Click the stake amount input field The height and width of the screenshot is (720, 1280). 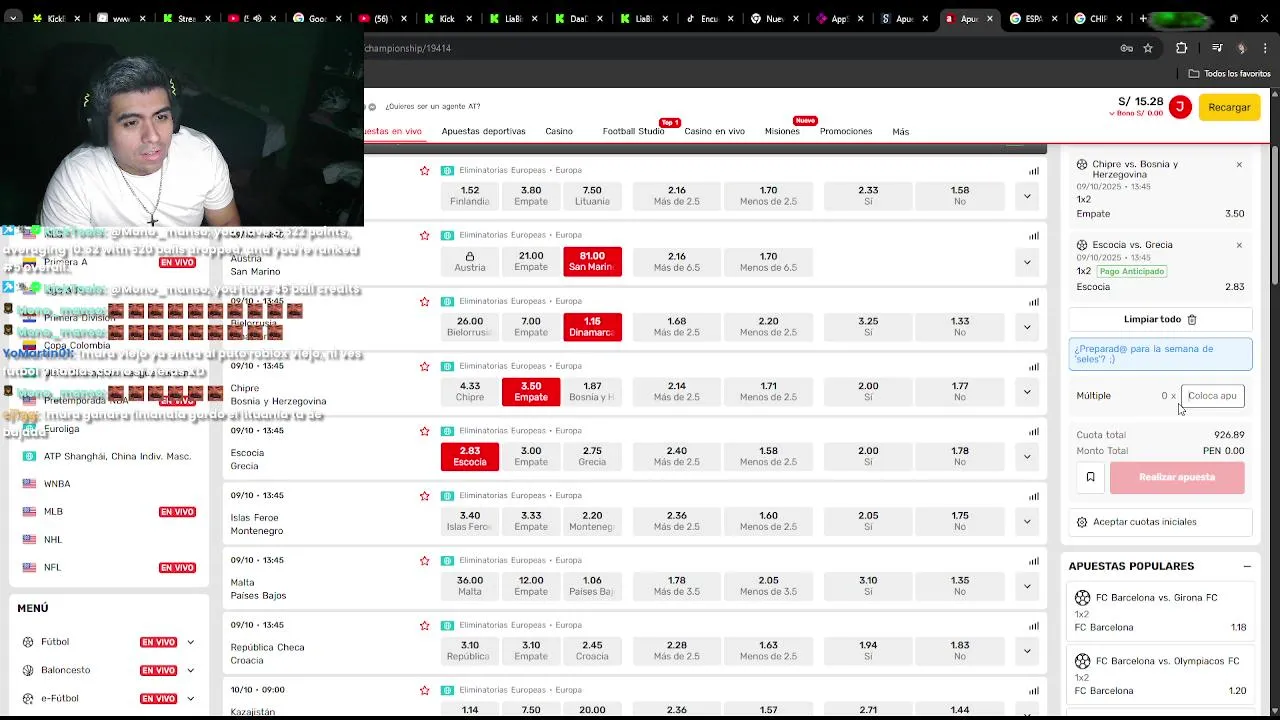coord(1212,396)
